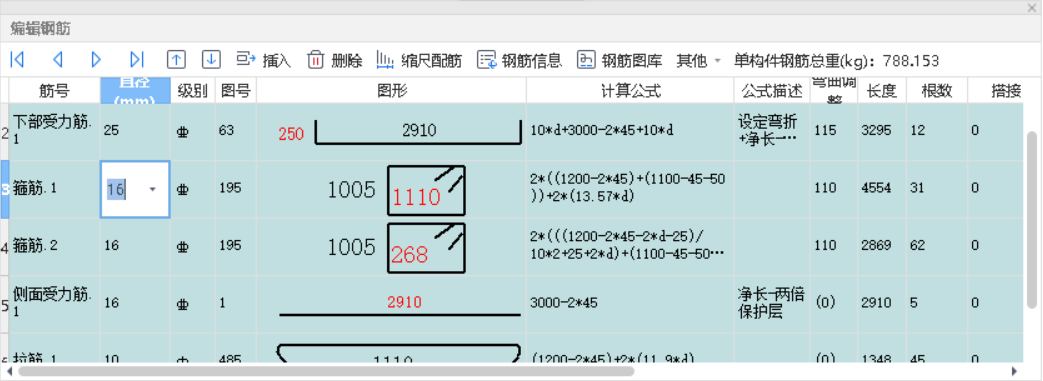Close the 编辑钢筋 panel with X

click(x=1033, y=7)
